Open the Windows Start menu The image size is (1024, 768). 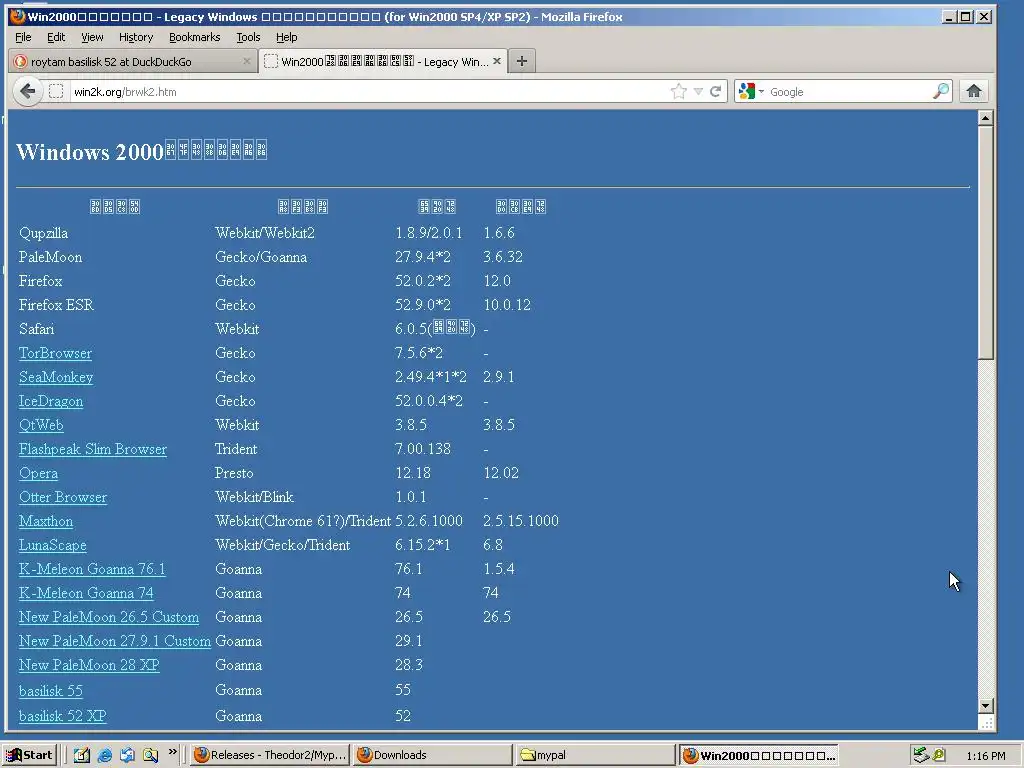[30, 755]
